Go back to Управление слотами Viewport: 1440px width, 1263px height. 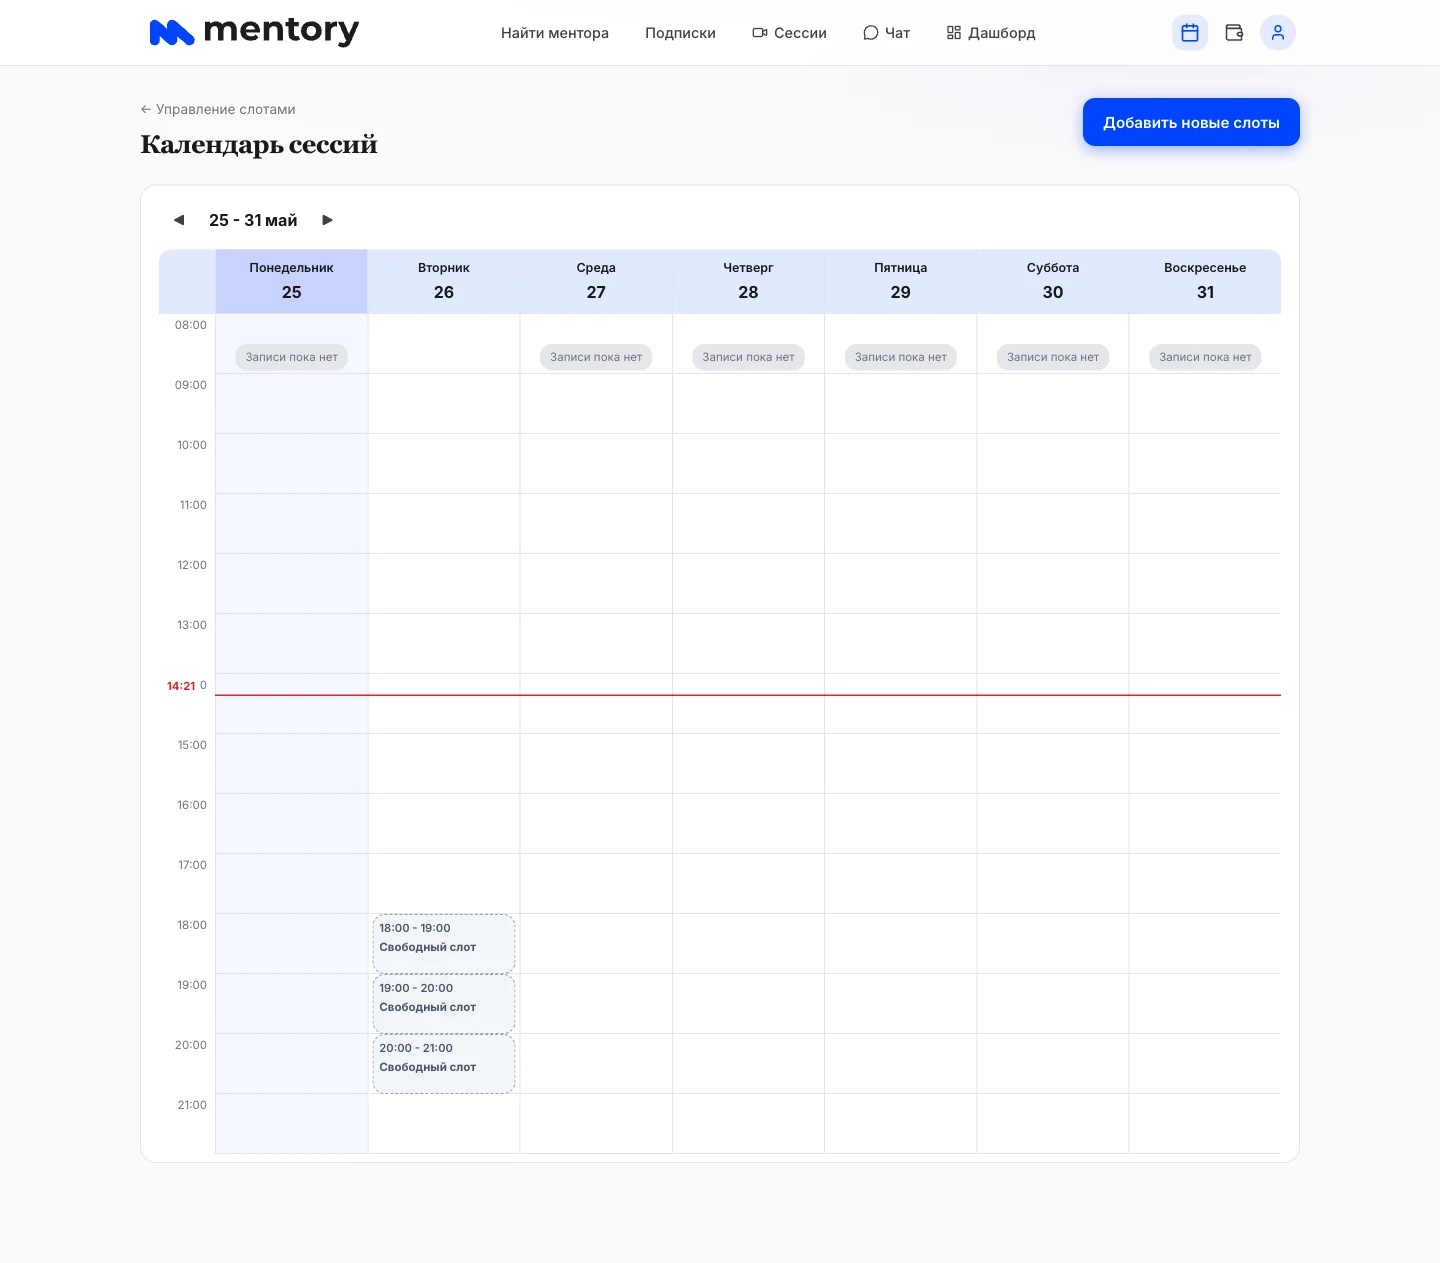[218, 109]
